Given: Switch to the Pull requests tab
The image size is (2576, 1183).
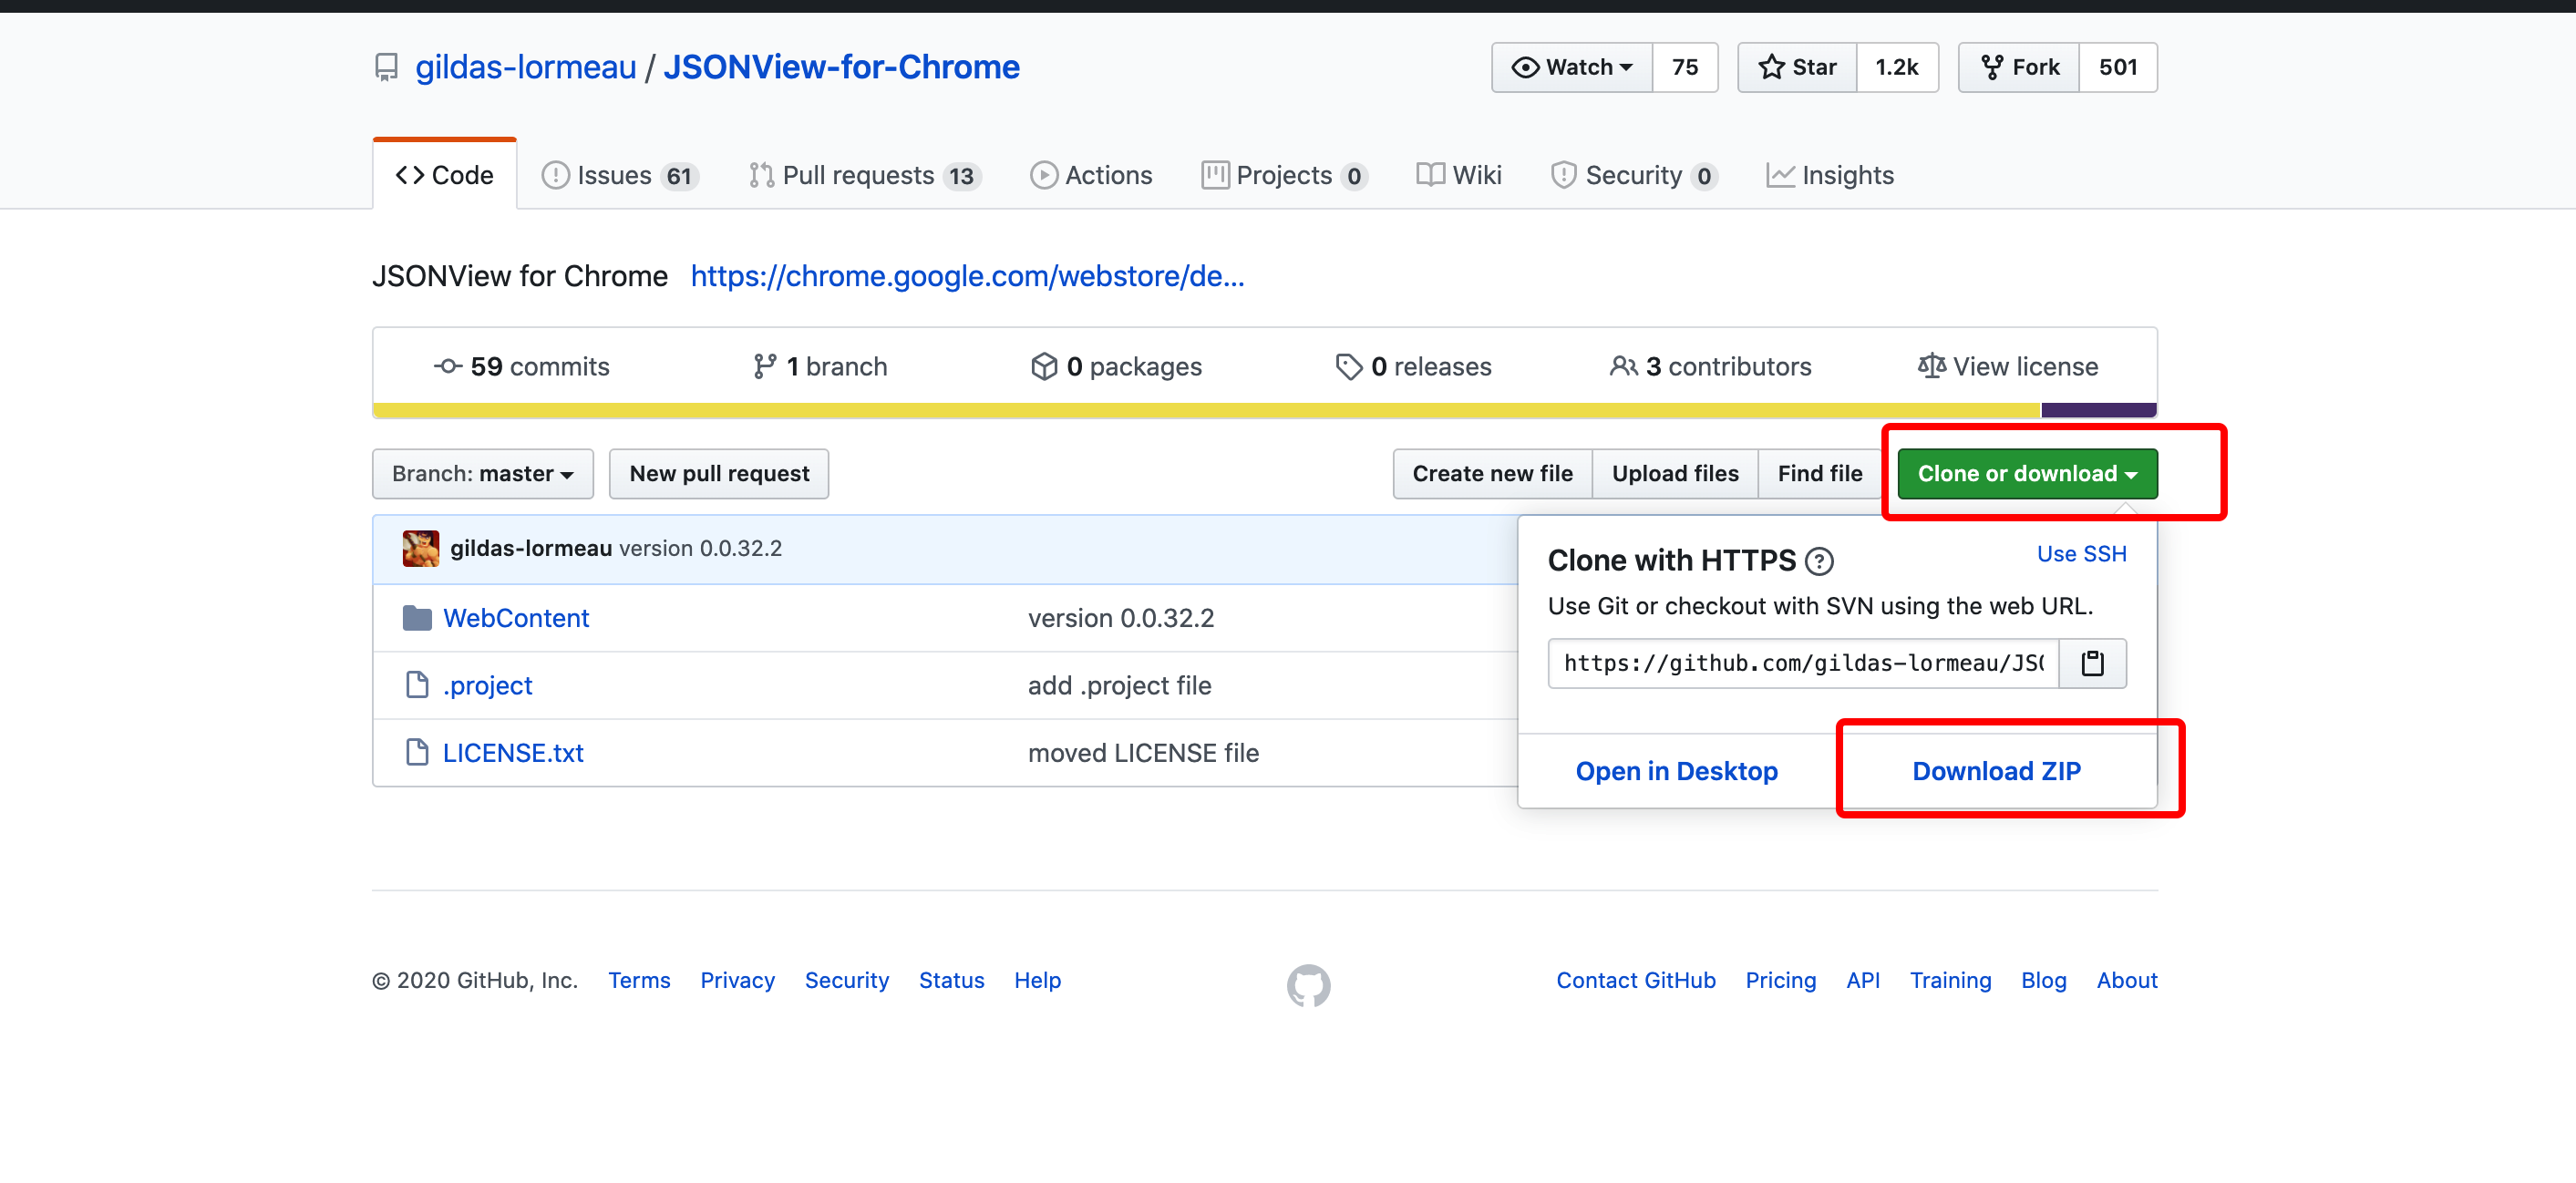Looking at the screenshot, I should (x=864, y=175).
